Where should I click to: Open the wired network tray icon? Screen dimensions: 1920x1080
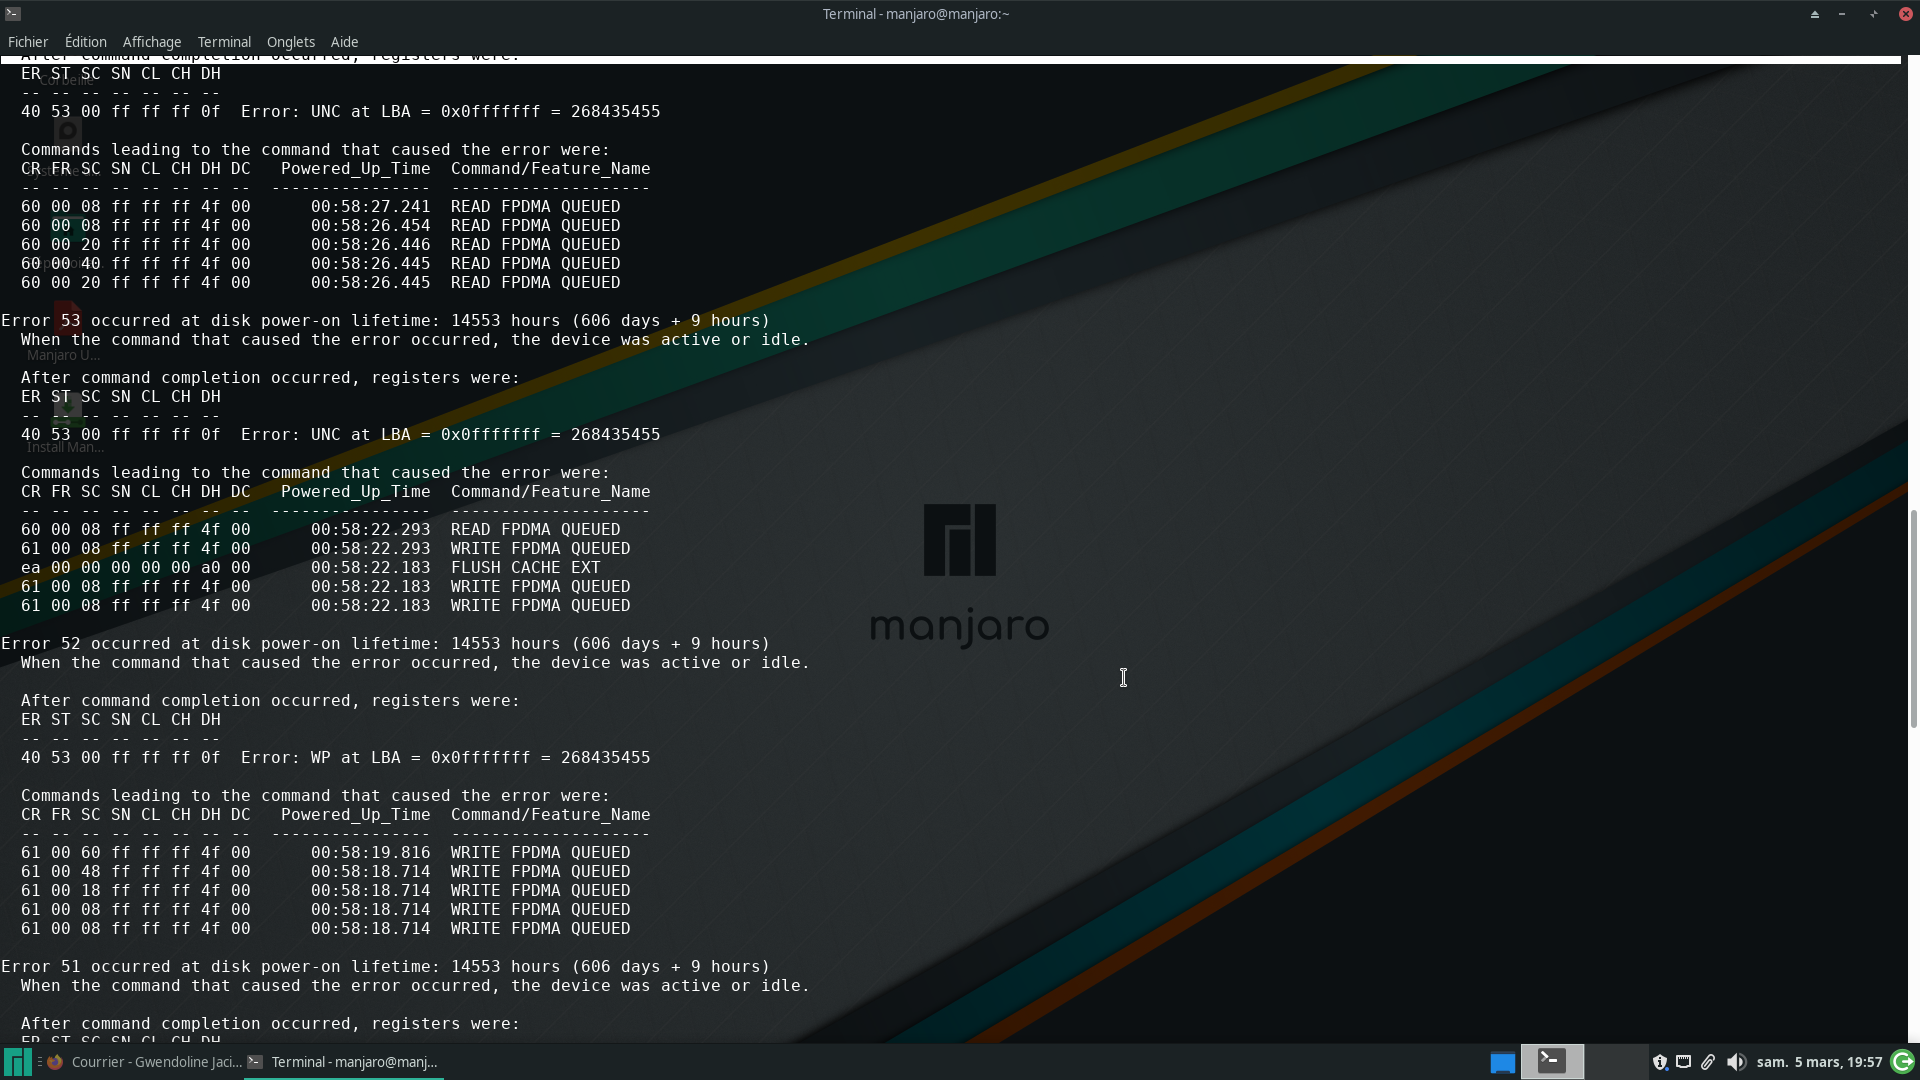click(1684, 1062)
